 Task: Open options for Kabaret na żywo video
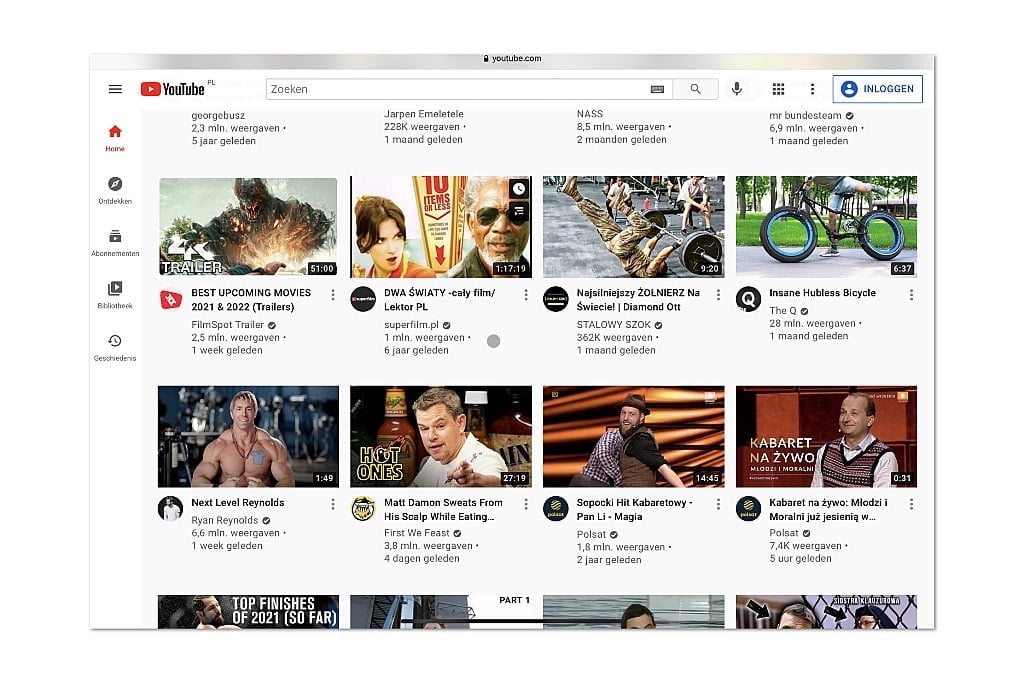click(x=911, y=504)
